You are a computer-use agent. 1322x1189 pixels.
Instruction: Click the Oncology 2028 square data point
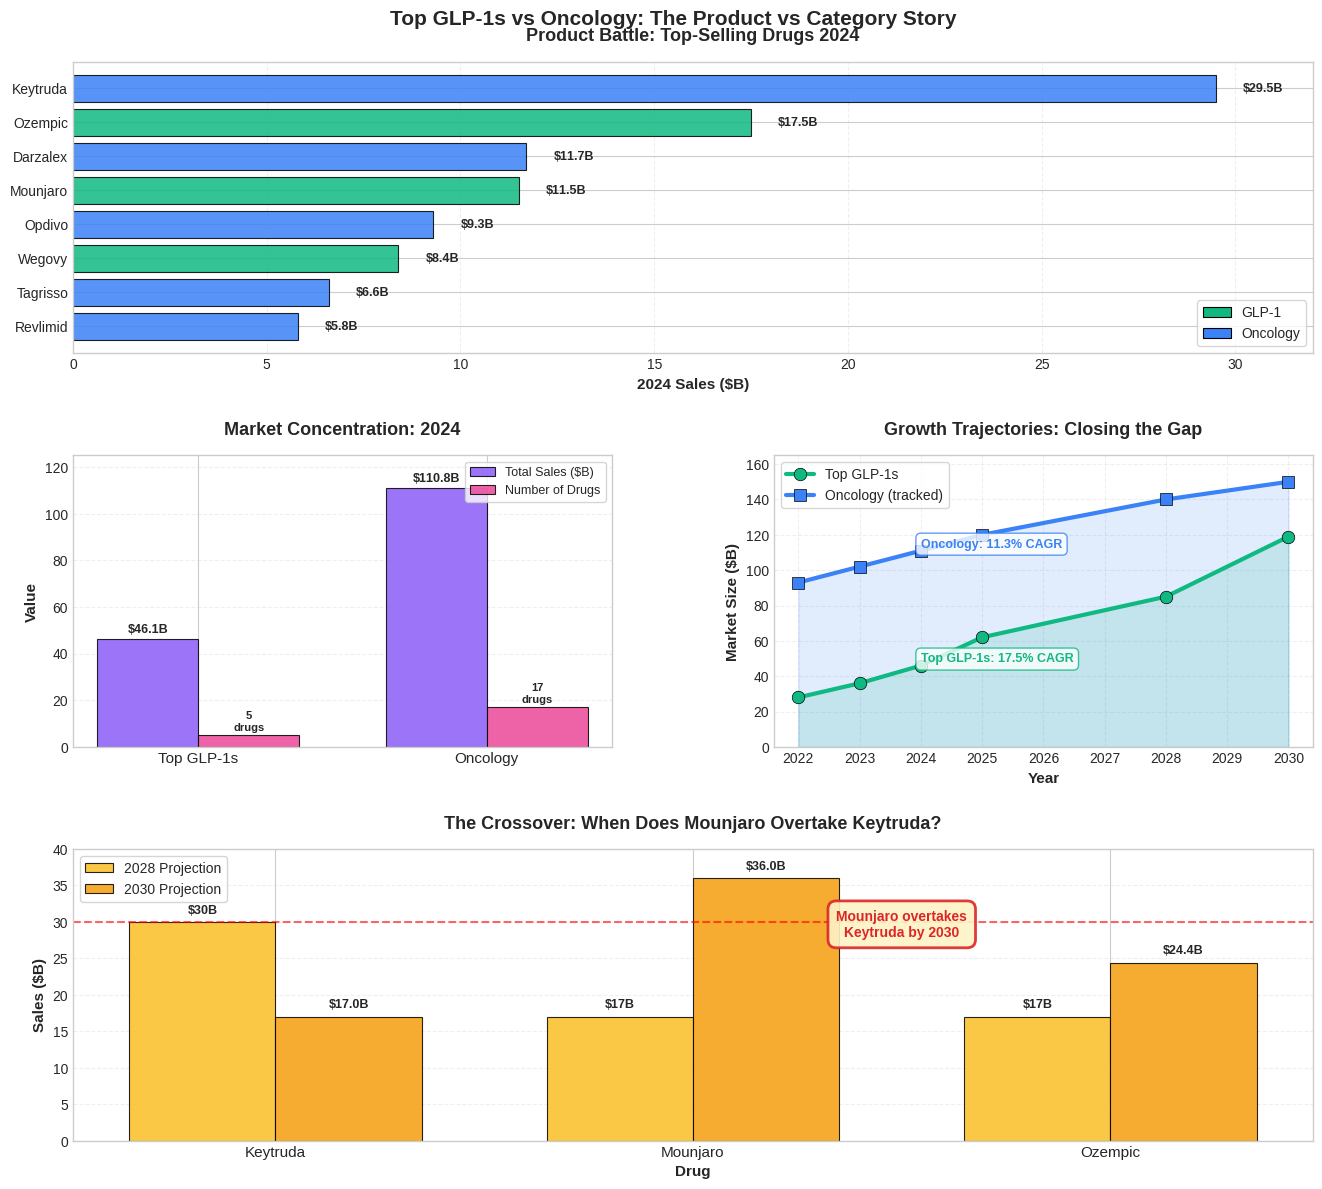click(1166, 499)
